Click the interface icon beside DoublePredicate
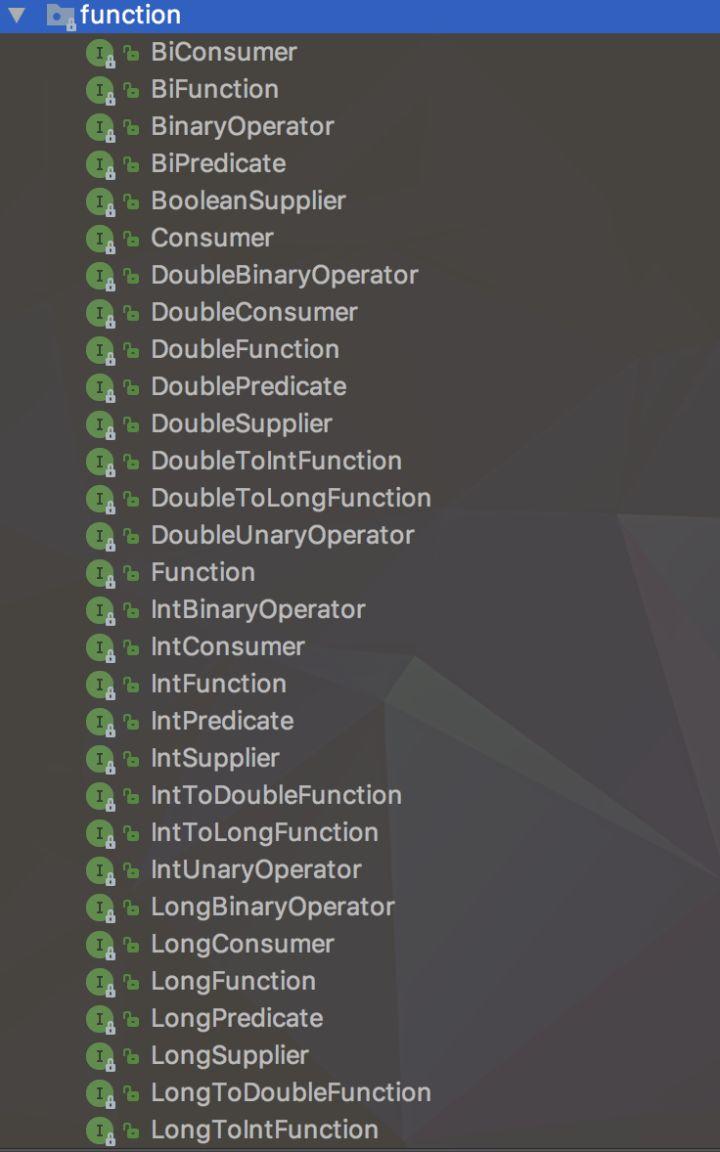 [x=100, y=386]
